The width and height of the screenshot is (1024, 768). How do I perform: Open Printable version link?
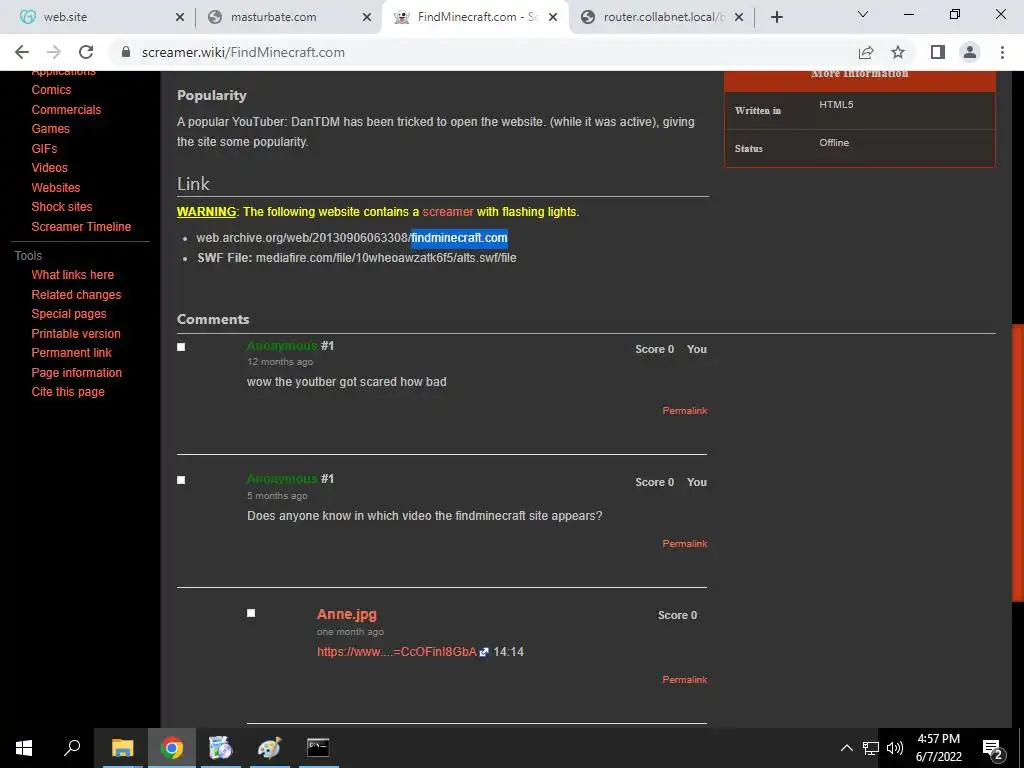click(x=76, y=333)
